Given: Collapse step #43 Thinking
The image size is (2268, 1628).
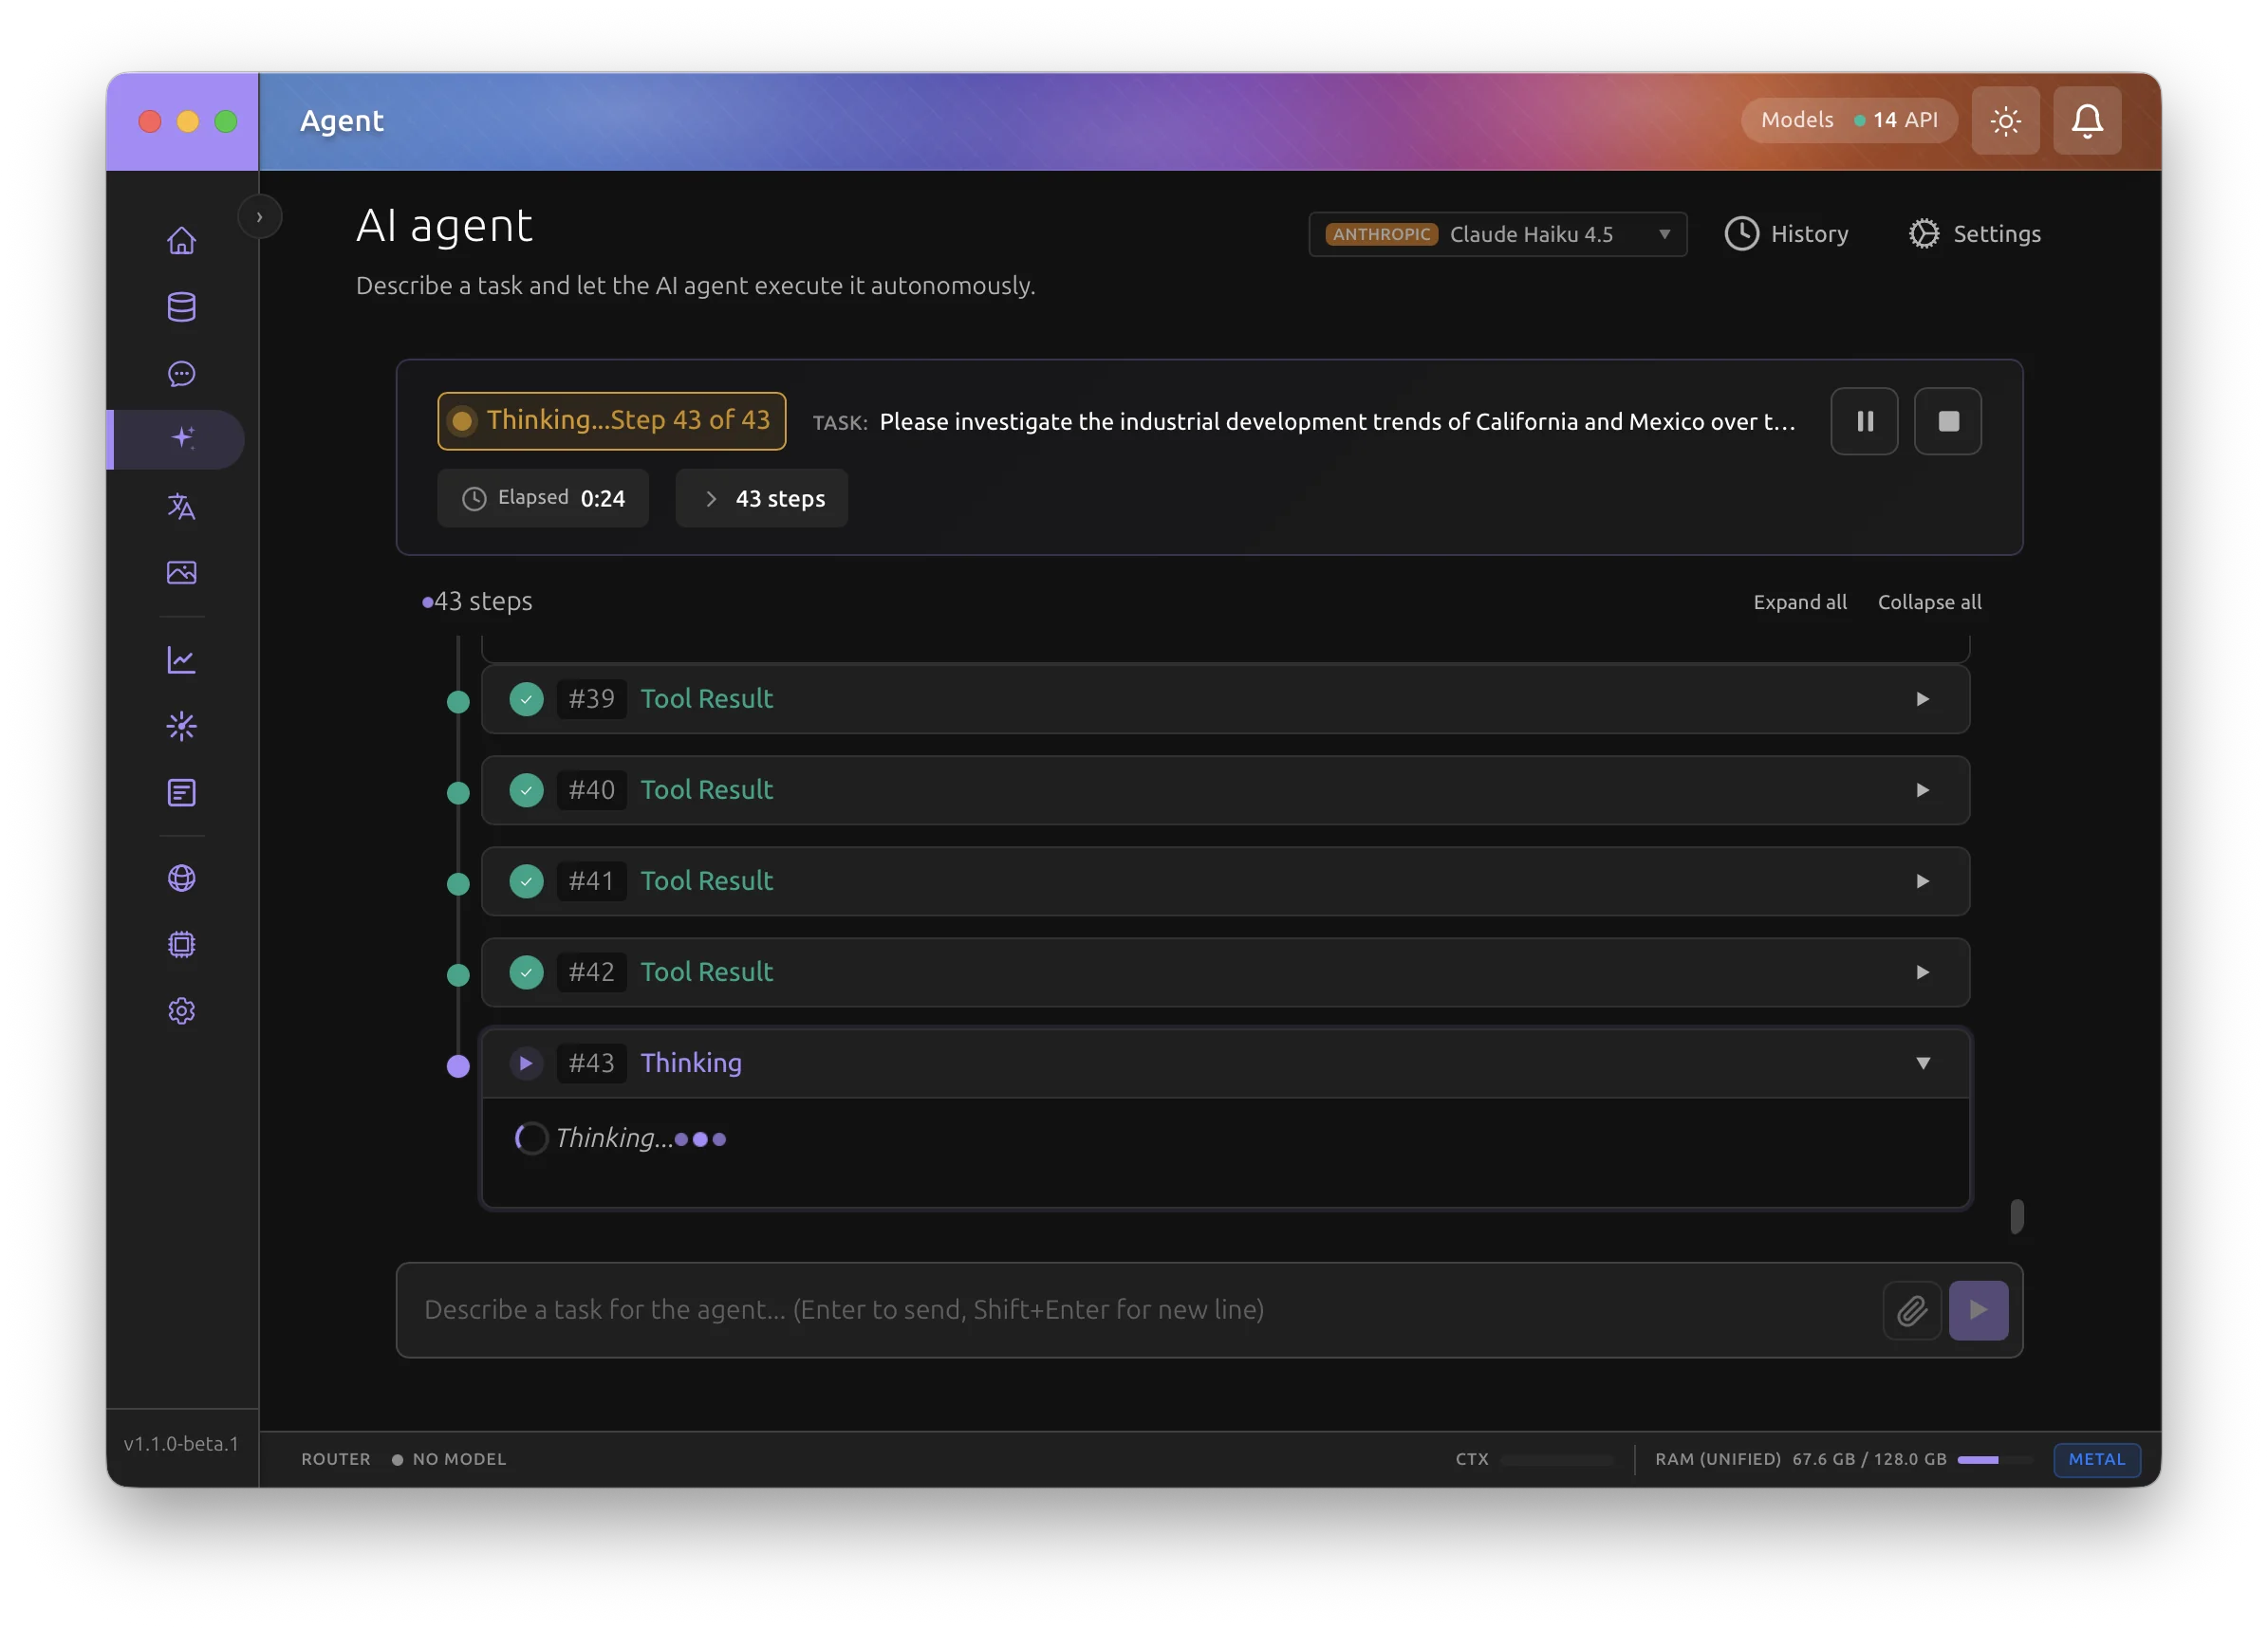Looking at the screenshot, I should pos(1921,1063).
